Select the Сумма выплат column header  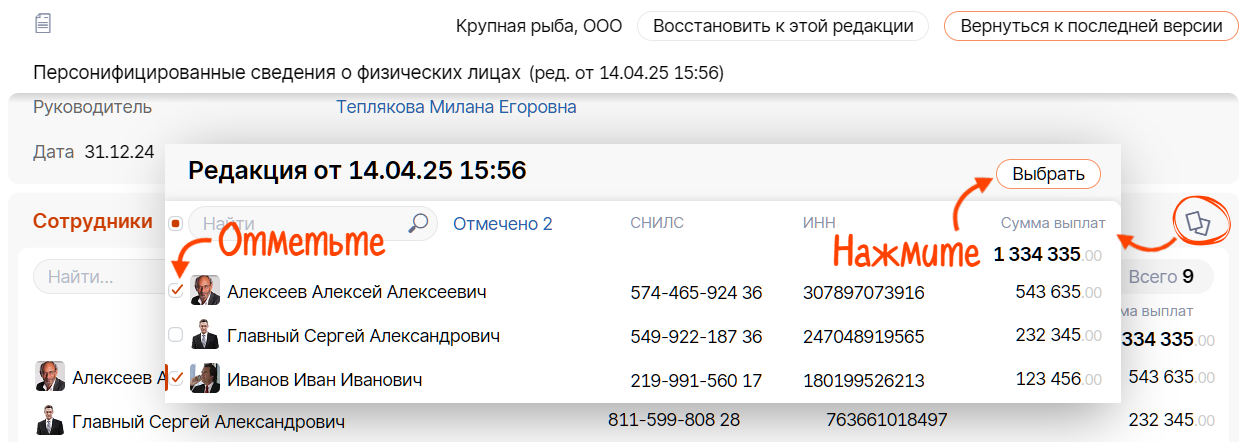(1053, 223)
